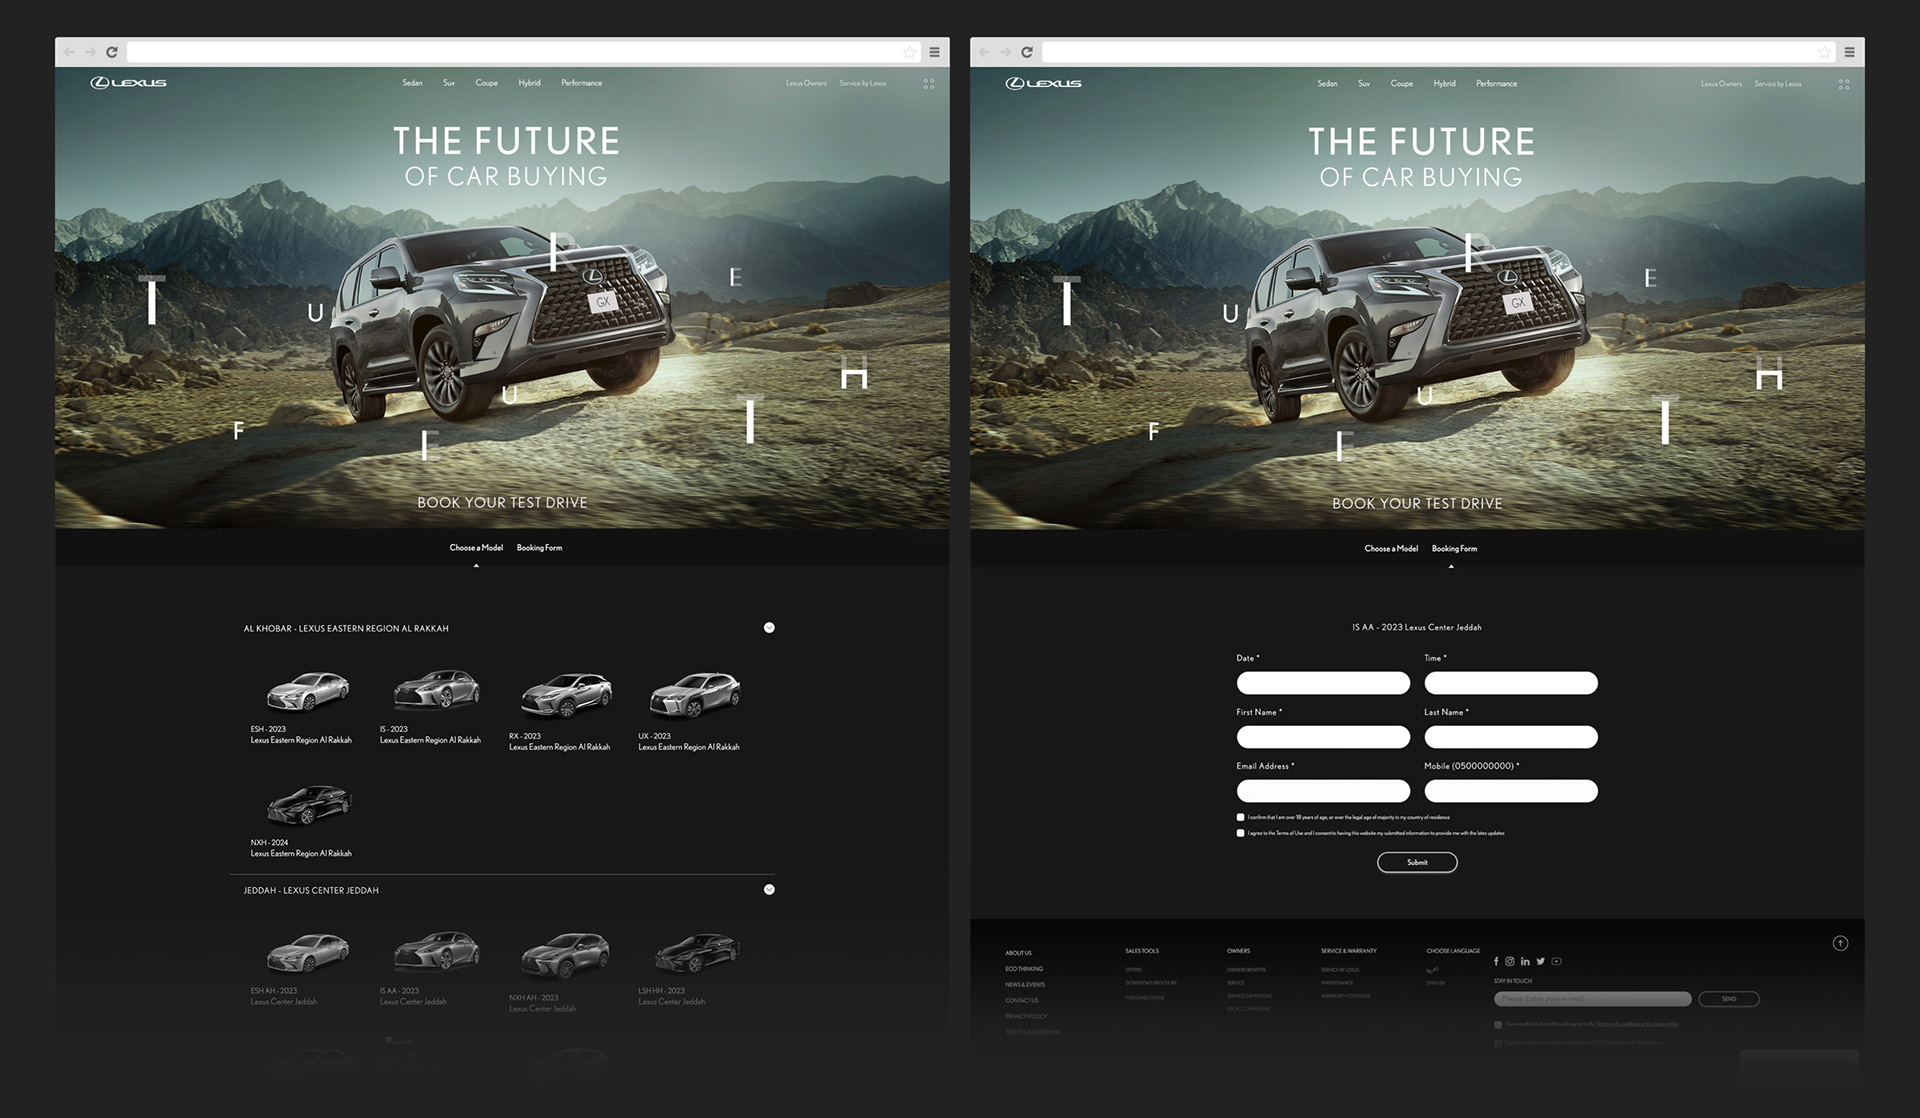Click the forward arrow in right browser window
The width and height of the screenshot is (1920, 1118).
[x=1005, y=52]
